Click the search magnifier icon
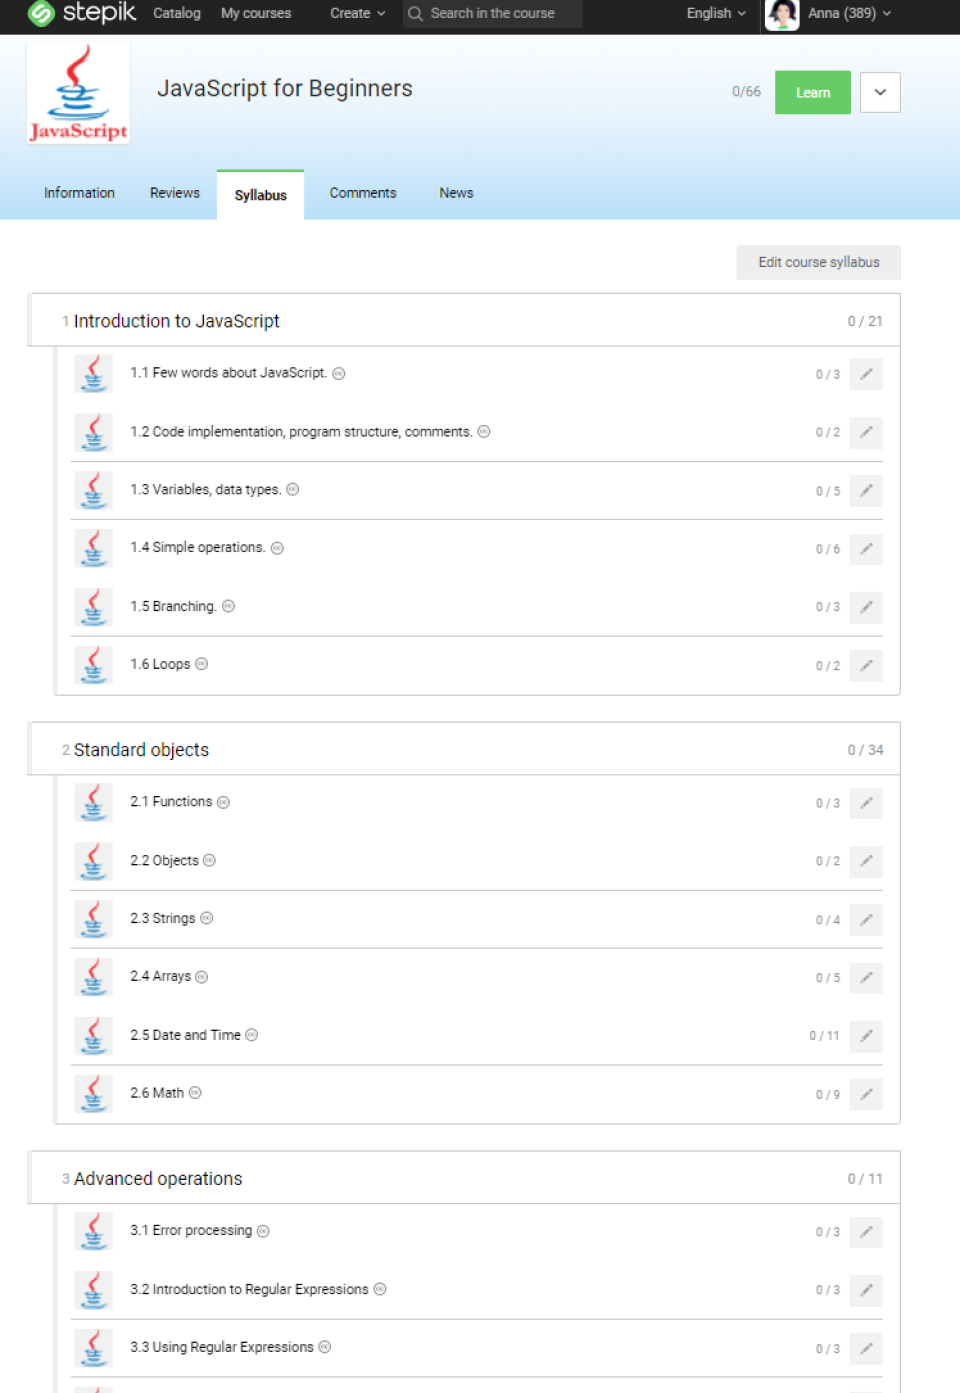 [x=415, y=14]
